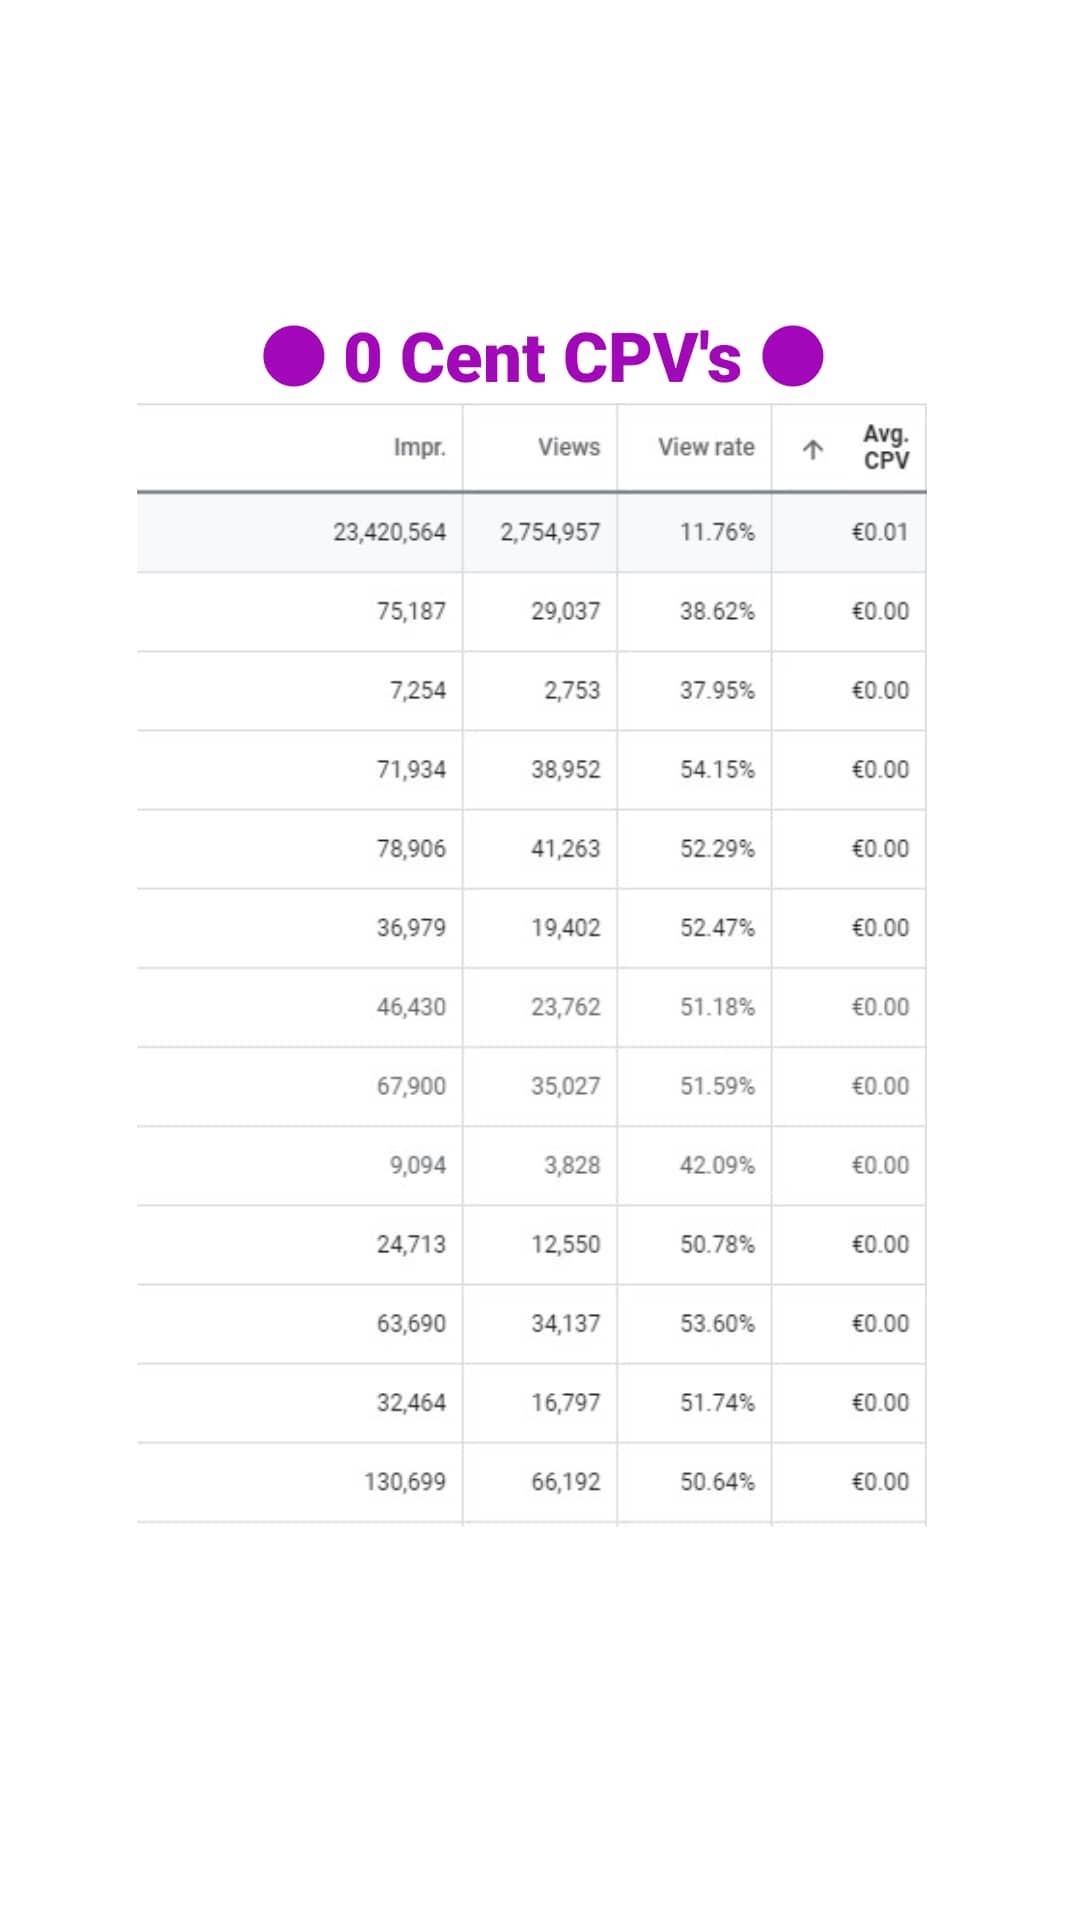Click the row with 75,187 impressions

[411, 611]
